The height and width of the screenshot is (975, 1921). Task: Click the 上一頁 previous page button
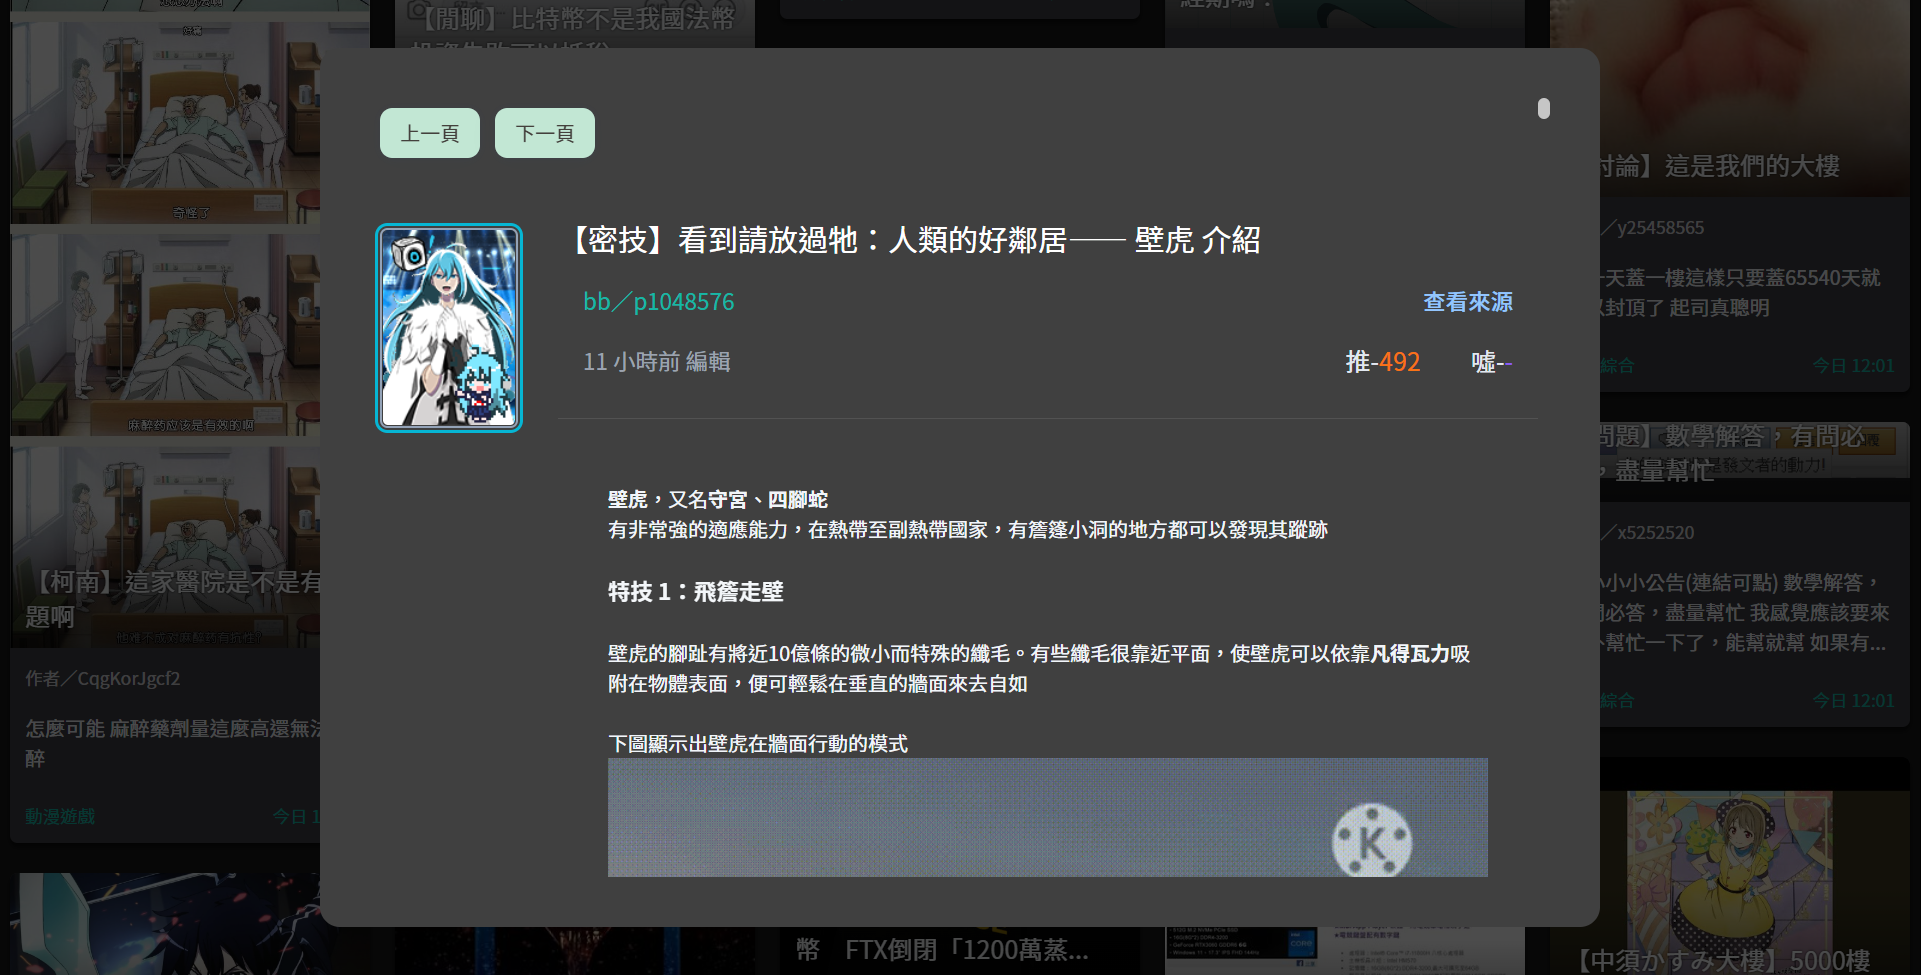[429, 132]
